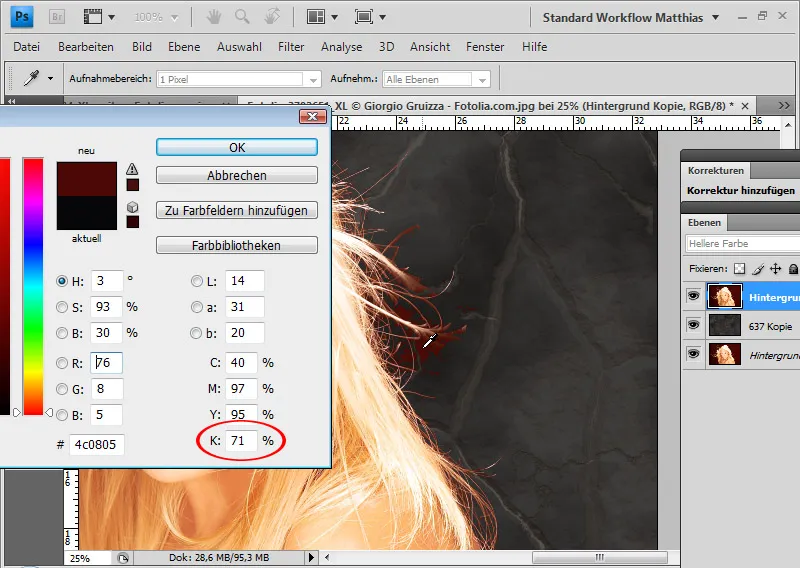Open the status bar info arrow menu
This screenshot has width=800, height=568.
coord(311,557)
